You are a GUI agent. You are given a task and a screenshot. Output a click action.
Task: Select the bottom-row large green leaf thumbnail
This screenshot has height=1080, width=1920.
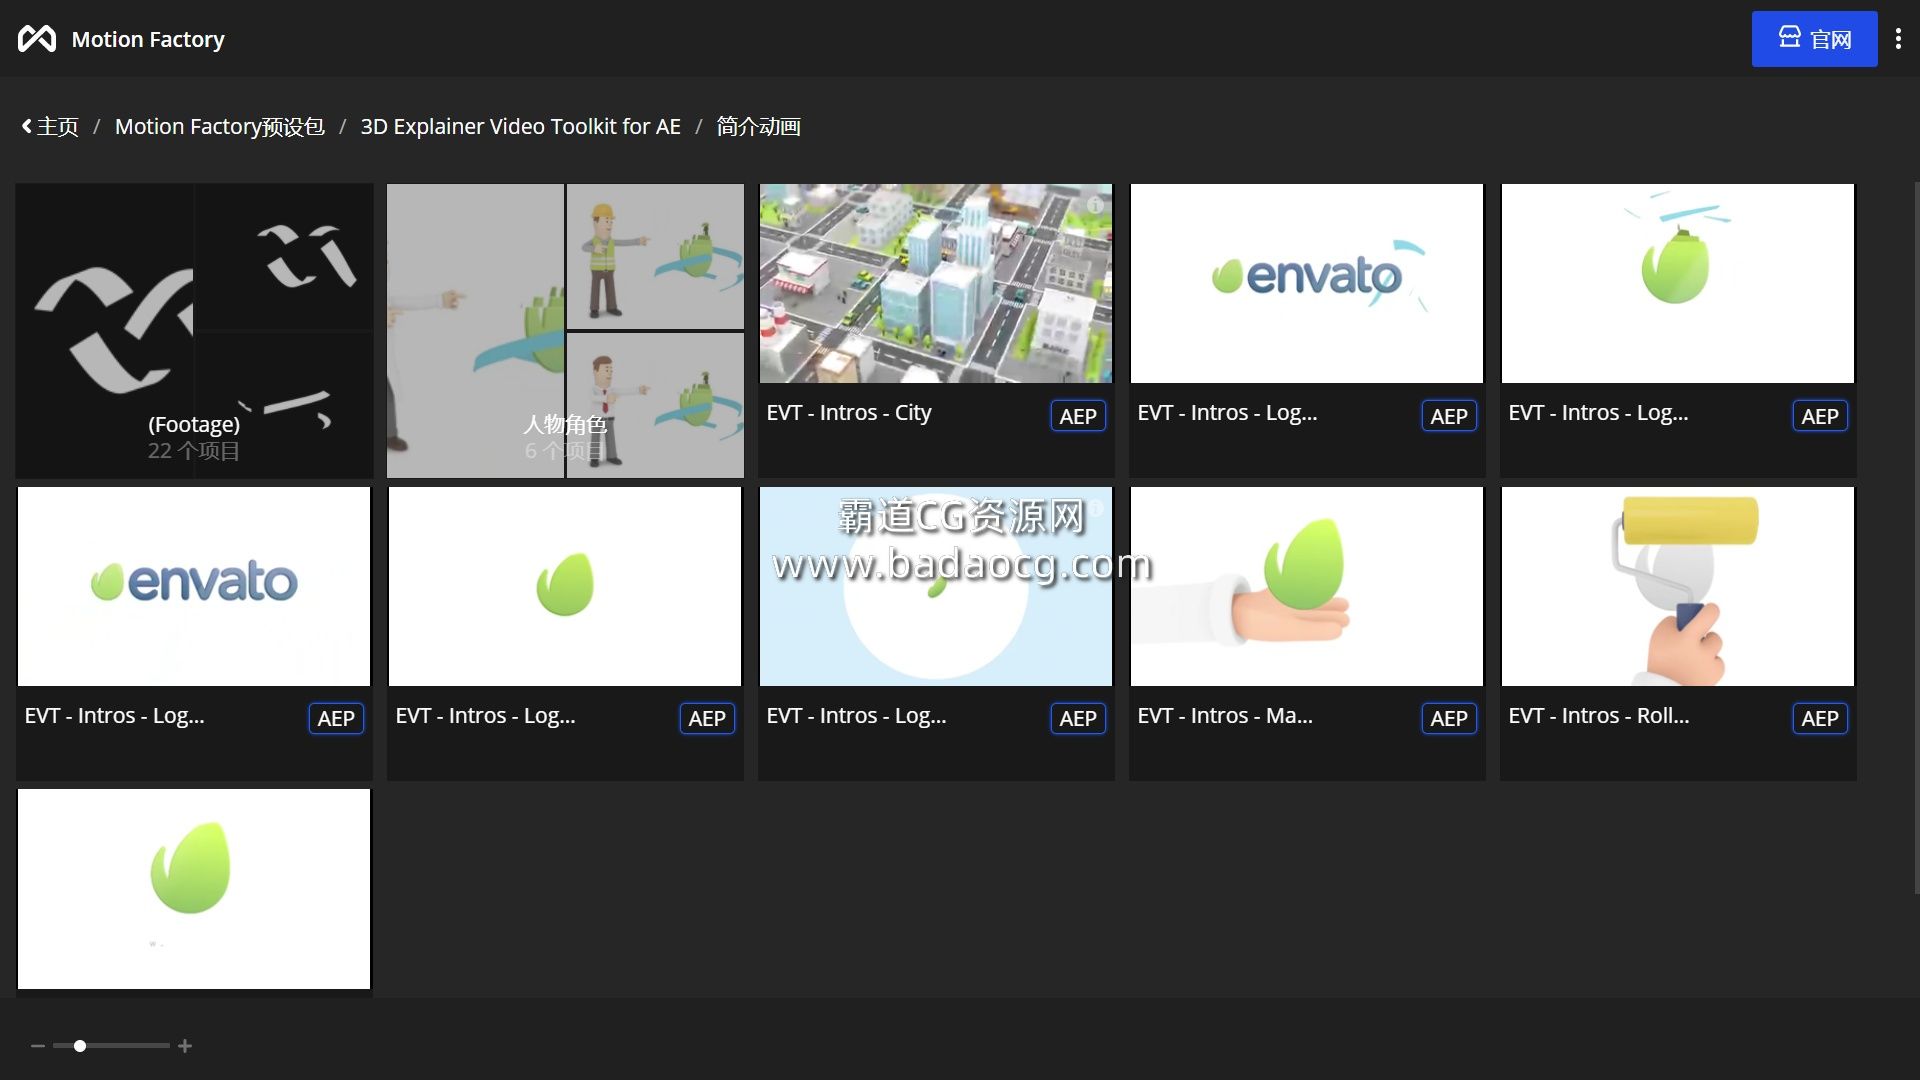point(194,889)
